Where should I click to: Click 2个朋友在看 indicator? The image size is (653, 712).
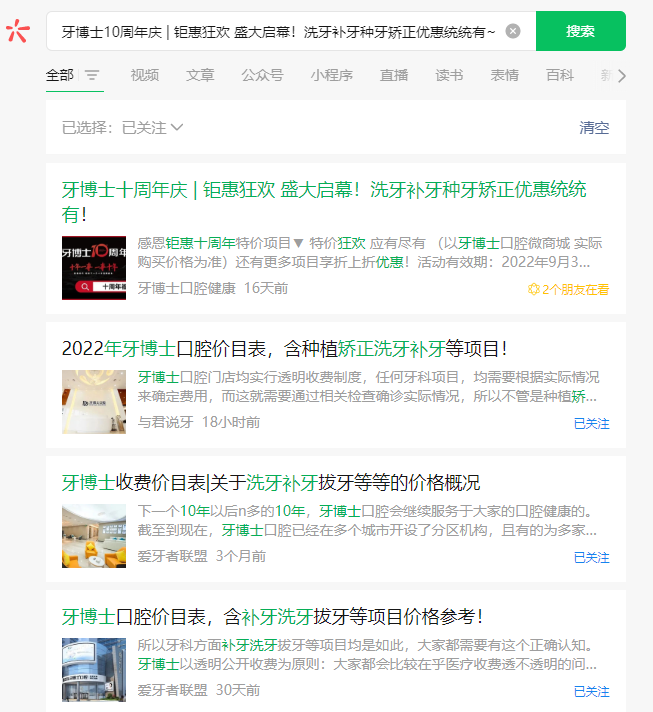pos(568,289)
